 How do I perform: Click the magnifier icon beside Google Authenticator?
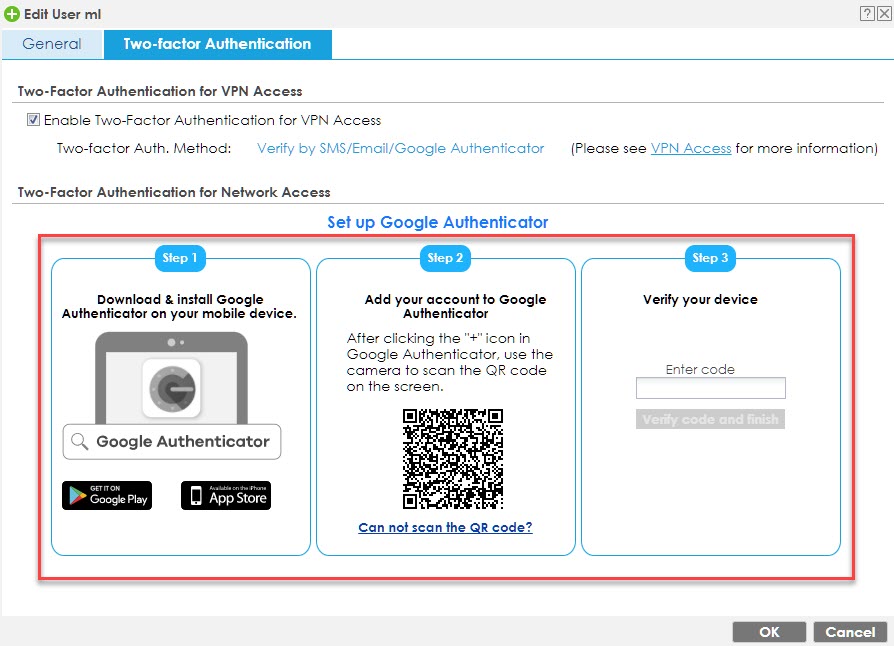tap(80, 441)
